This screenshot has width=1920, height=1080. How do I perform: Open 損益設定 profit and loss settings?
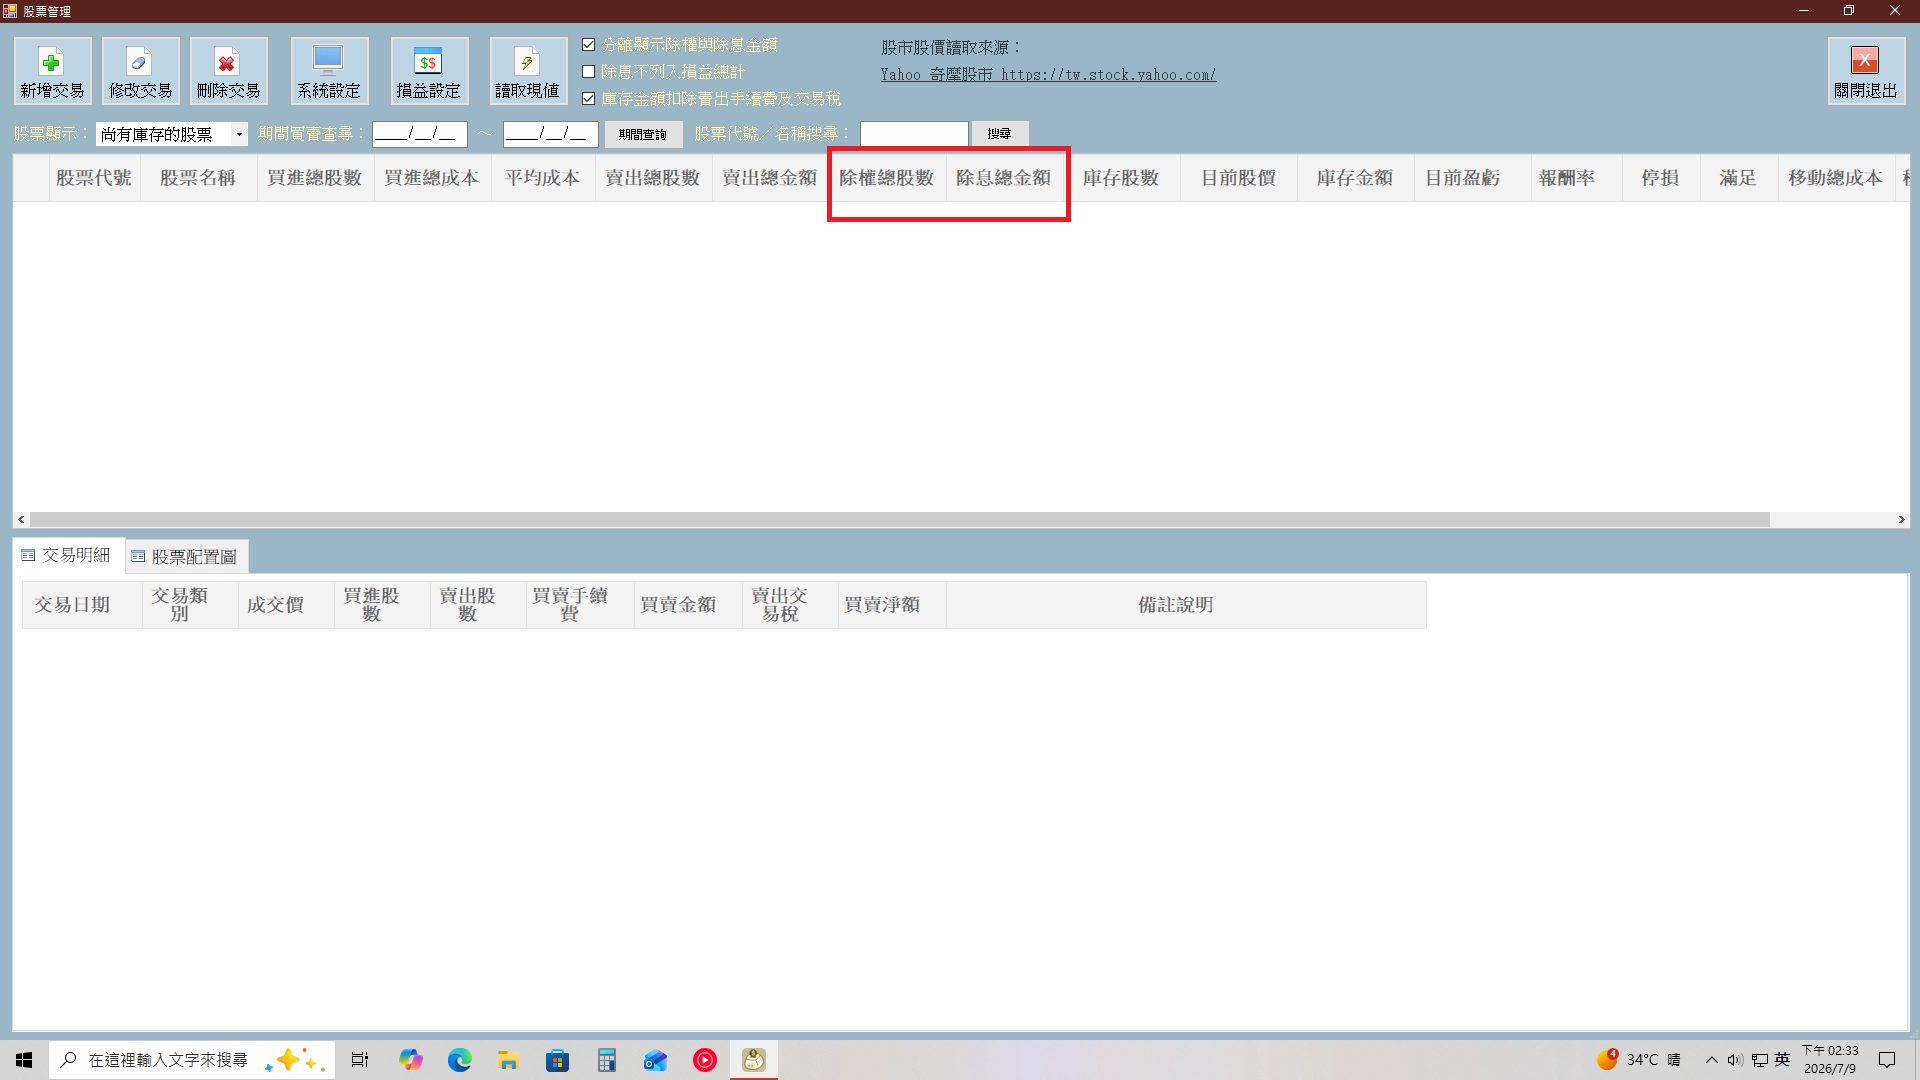(x=429, y=71)
